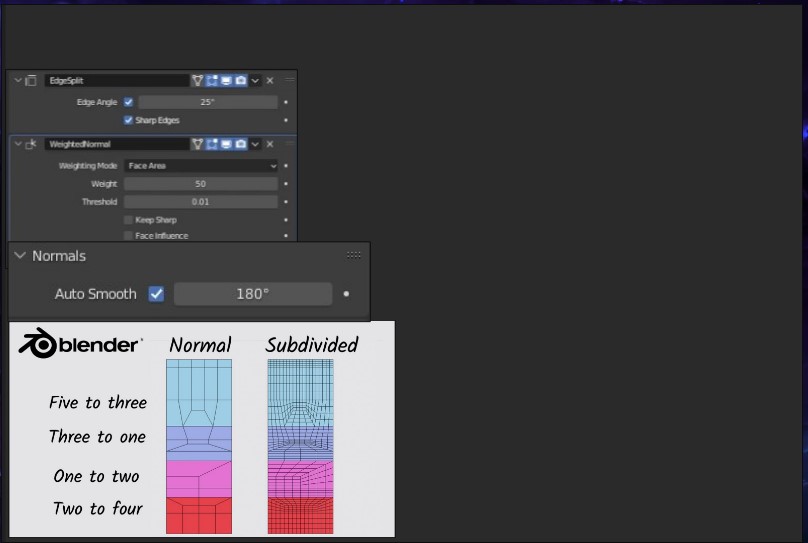Click the 'Two to four' label

pos(98,508)
